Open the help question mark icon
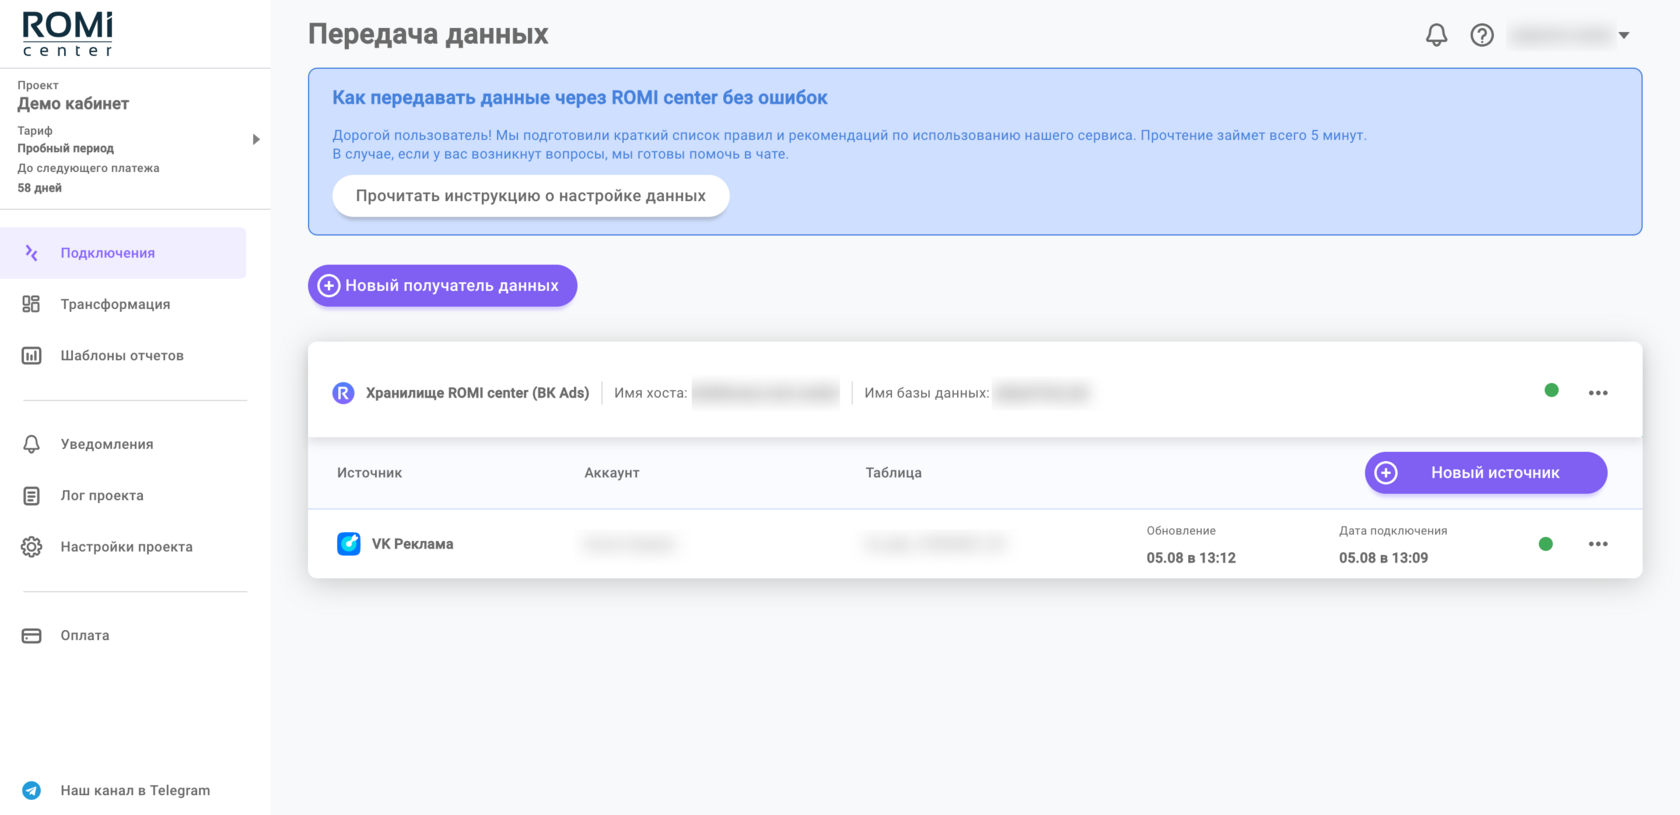 pos(1482,35)
